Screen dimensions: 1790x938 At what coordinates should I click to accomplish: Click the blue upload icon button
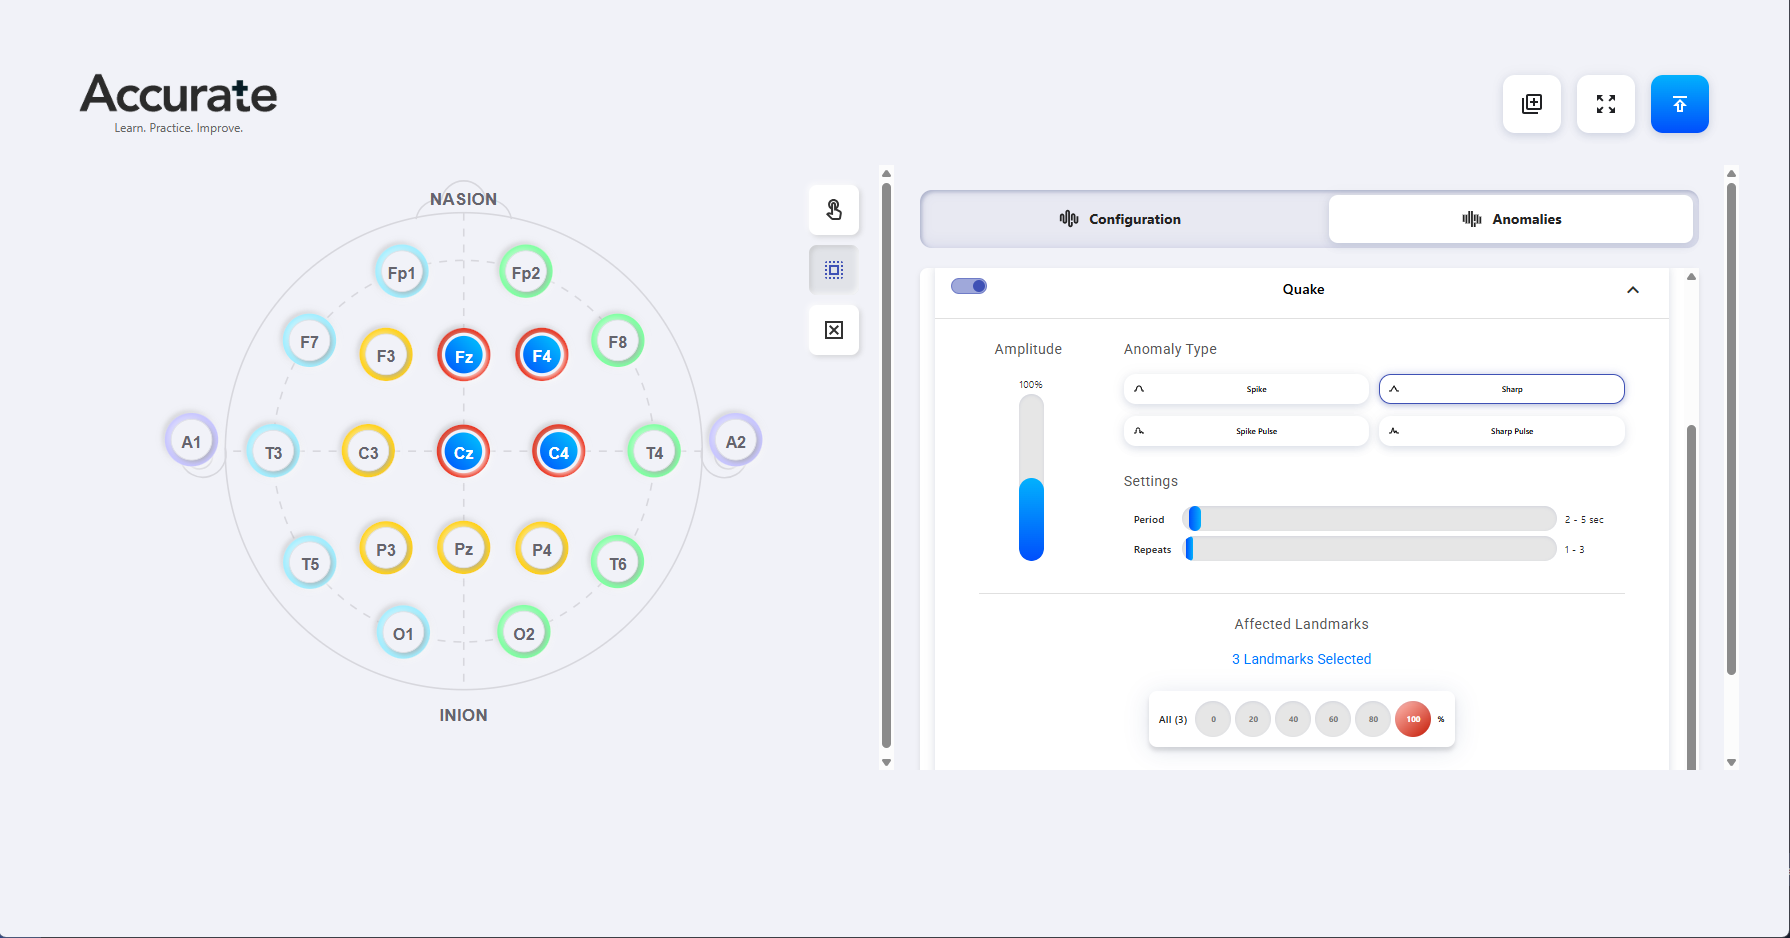pos(1680,104)
